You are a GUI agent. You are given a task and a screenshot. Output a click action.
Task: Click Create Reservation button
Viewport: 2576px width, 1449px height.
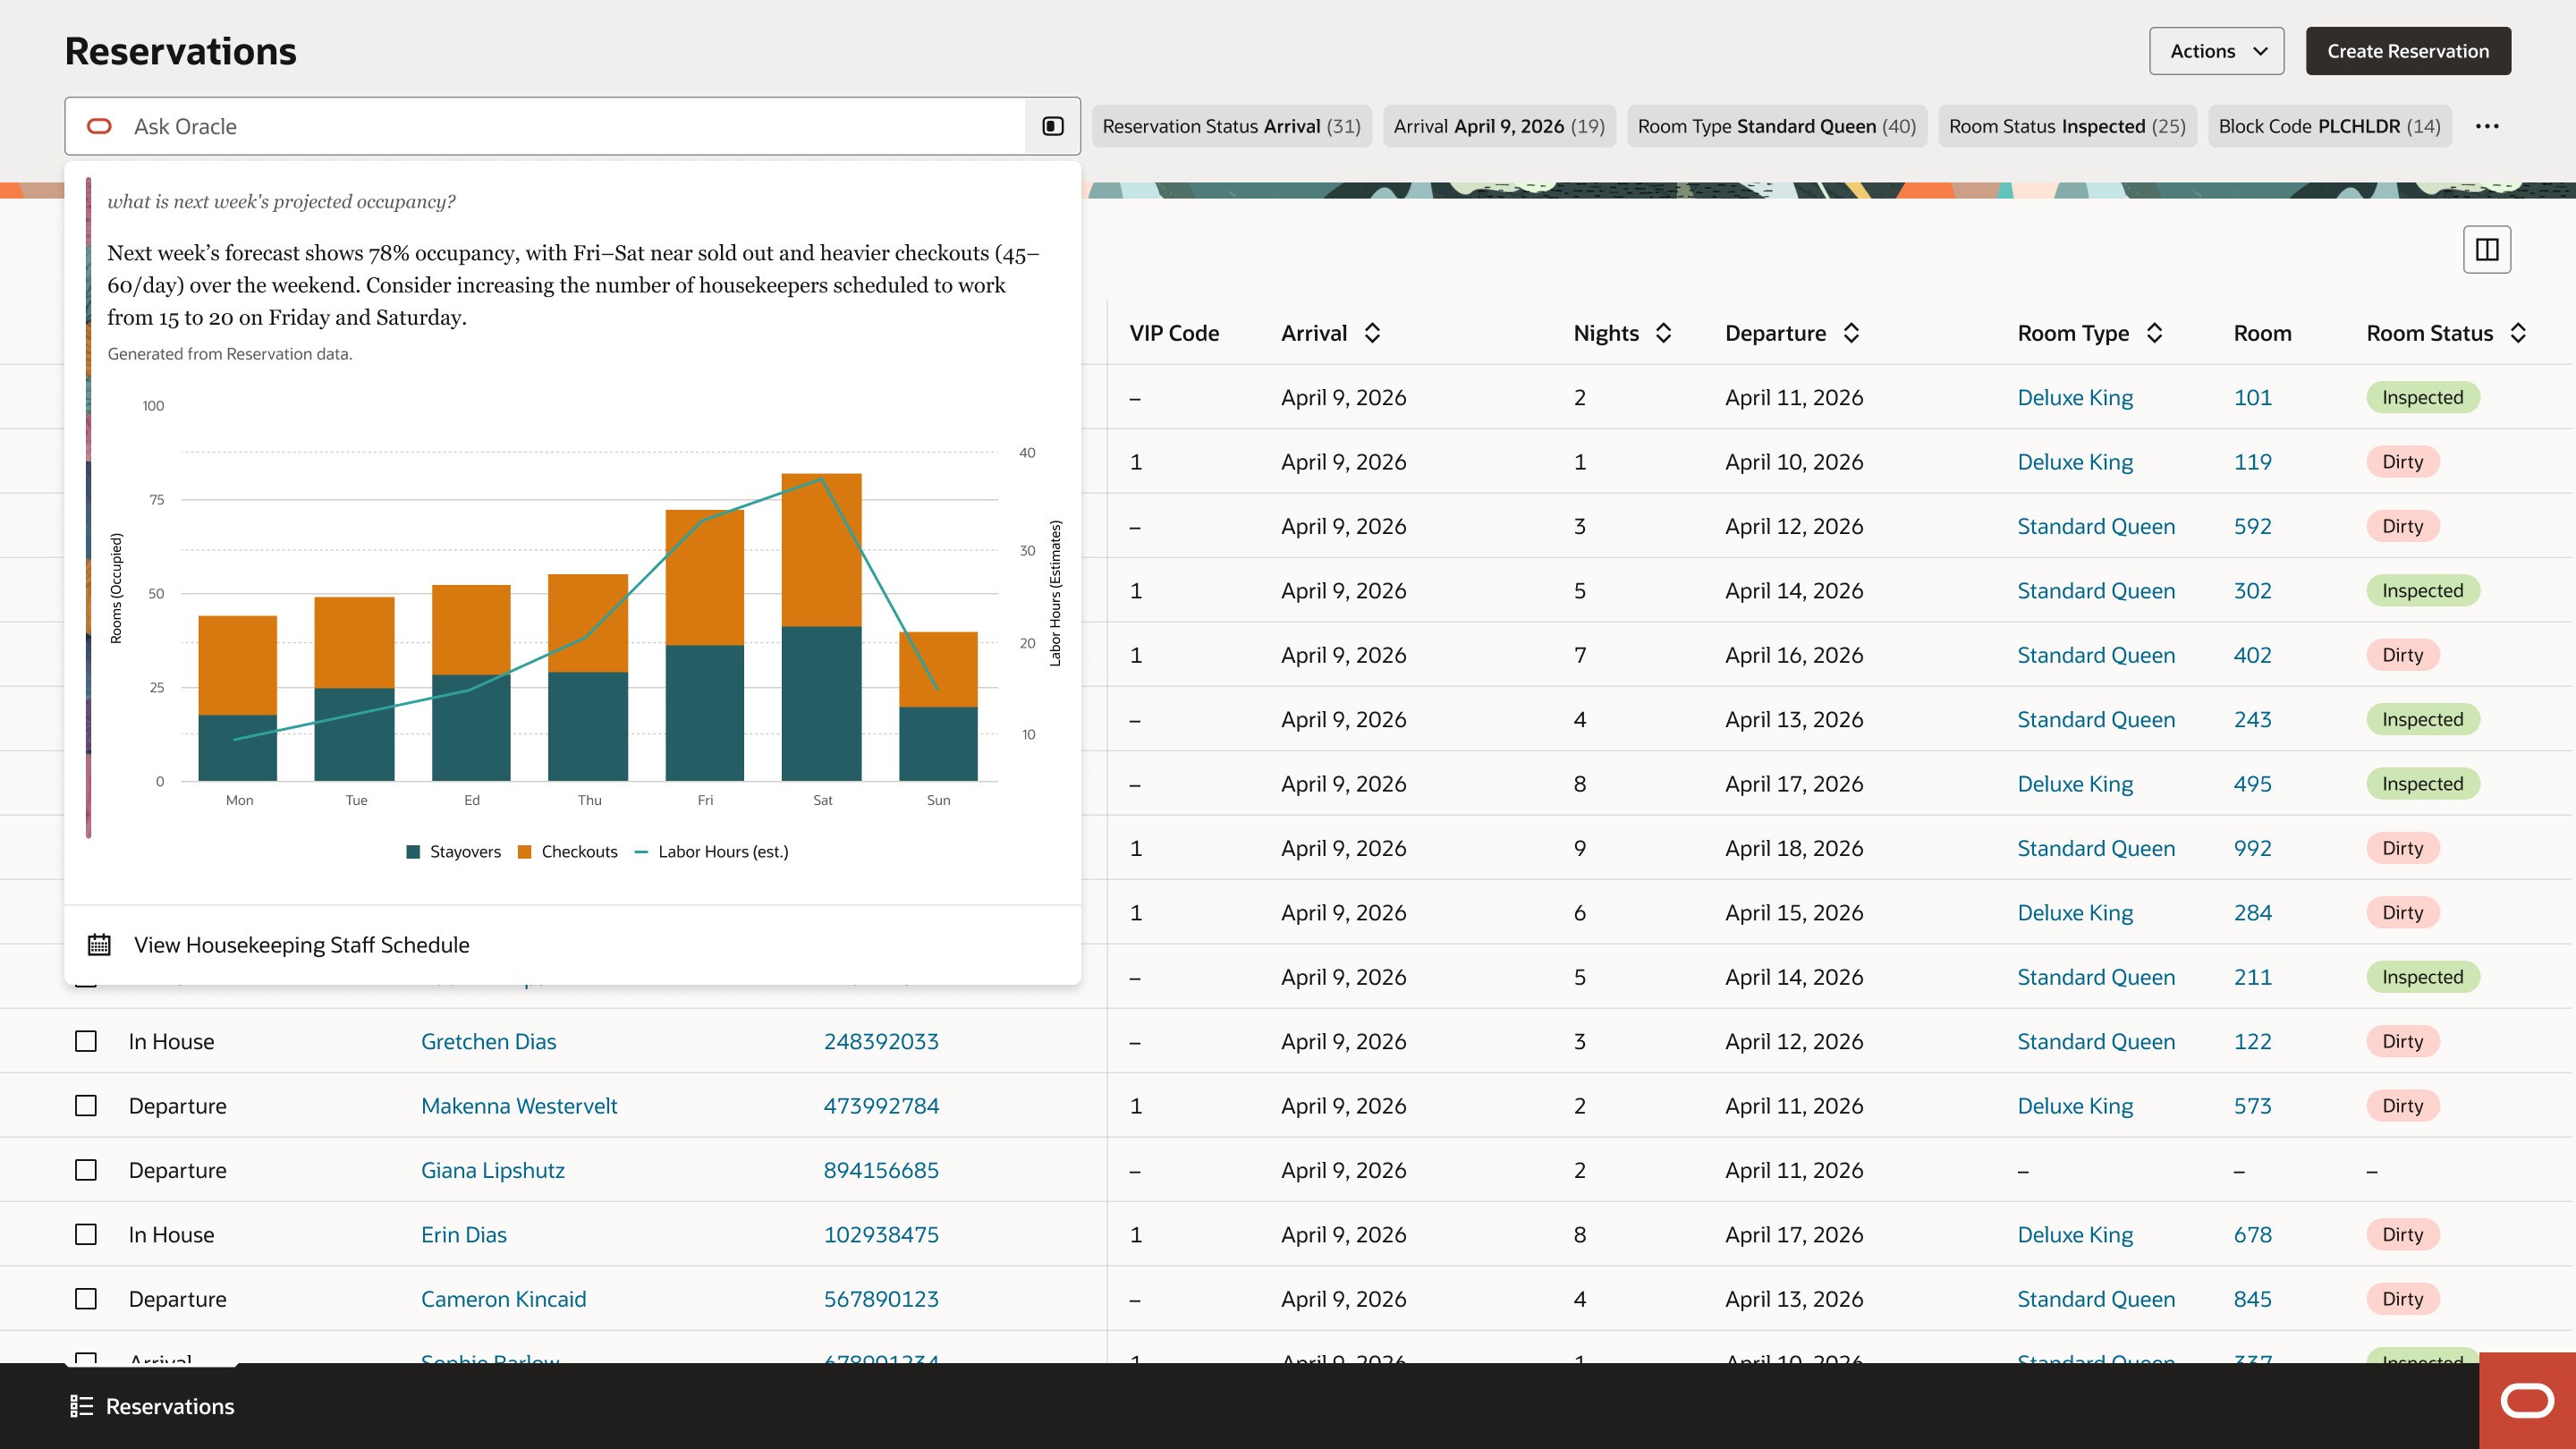tap(2407, 51)
